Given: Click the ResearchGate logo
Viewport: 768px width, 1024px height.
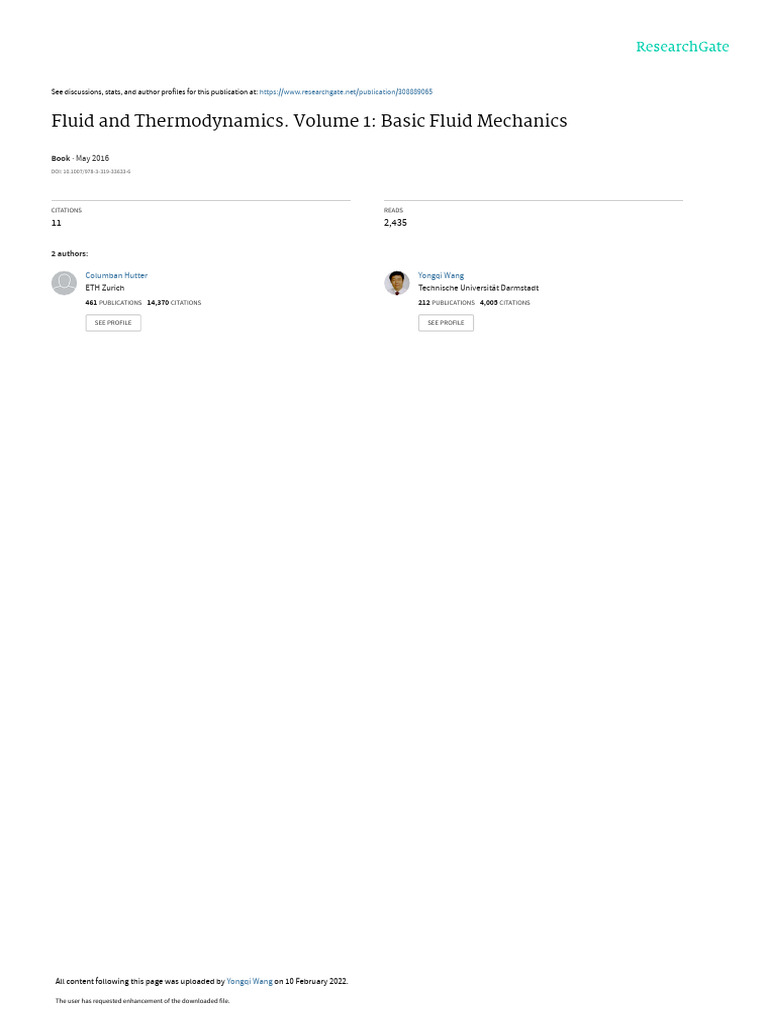Looking at the screenshot, I should click(x=682, y=47).
